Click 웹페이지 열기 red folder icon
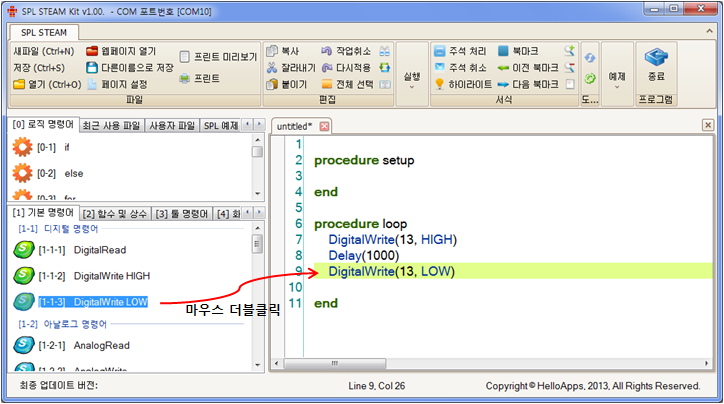The width and height of the screenshot is (724, 404). point(92,51)
